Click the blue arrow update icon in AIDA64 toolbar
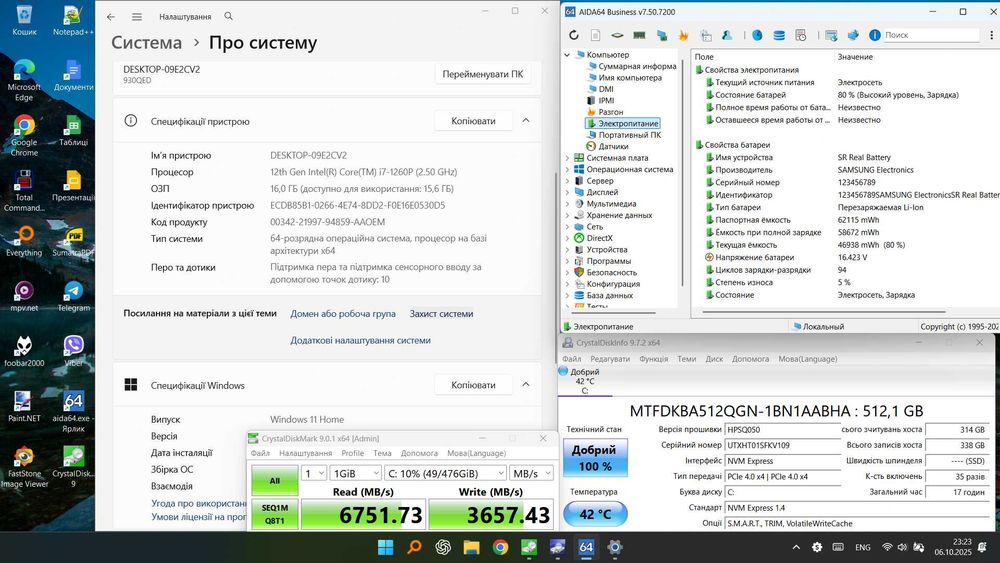Screen dimensions: 1000x563 tap(853, 35)
